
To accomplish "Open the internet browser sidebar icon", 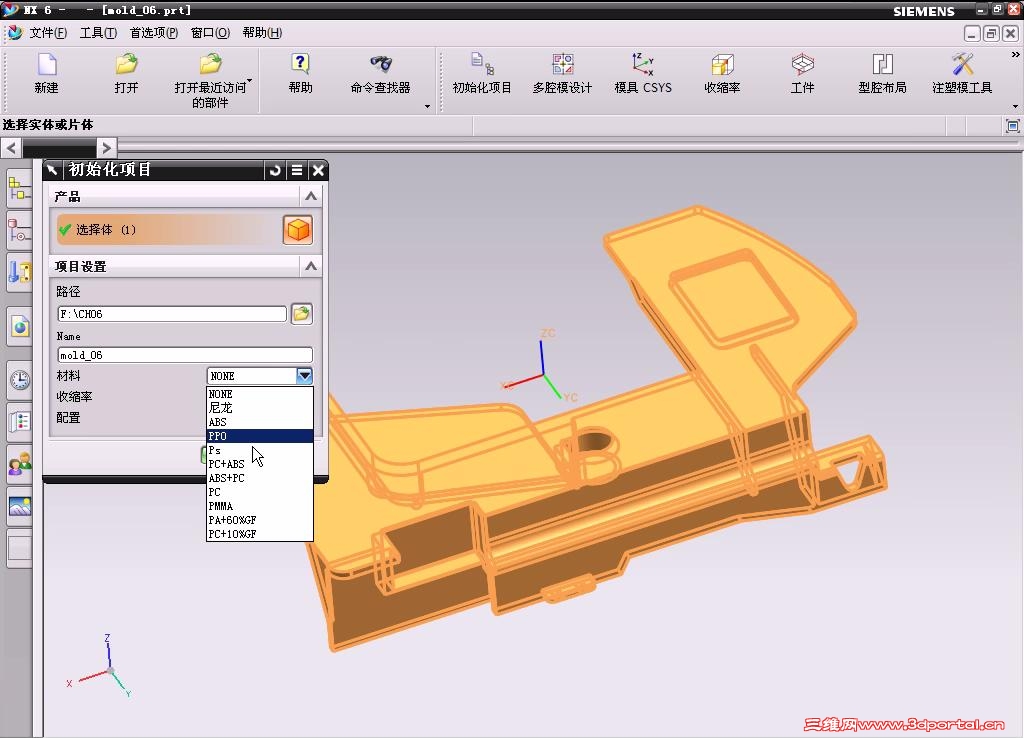I will (x=20, y=327).
